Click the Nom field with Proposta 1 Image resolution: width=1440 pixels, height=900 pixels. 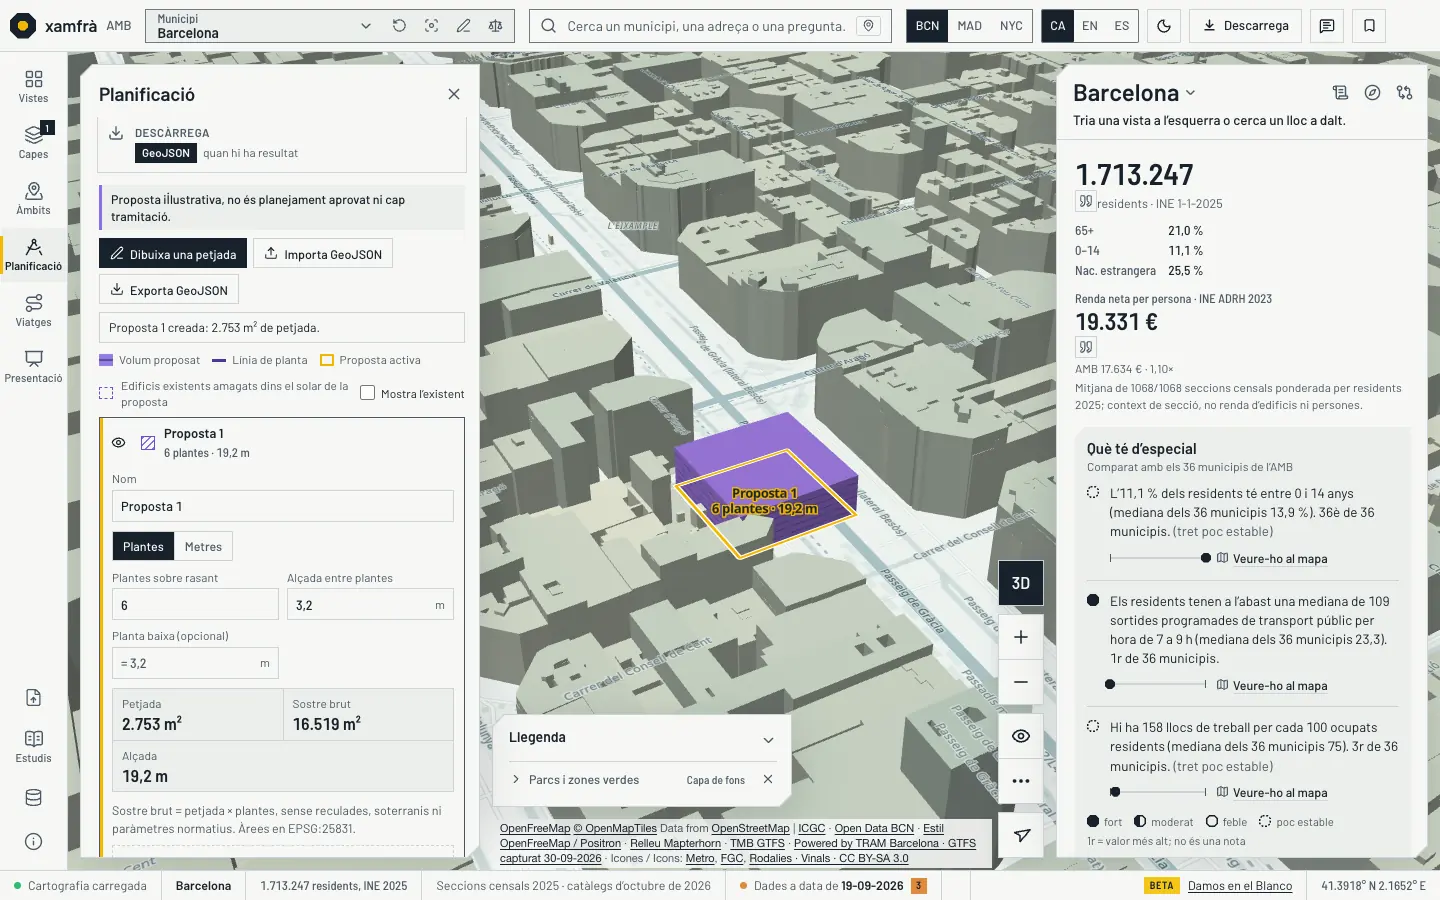pyautogui.click(x=282, y=506)
